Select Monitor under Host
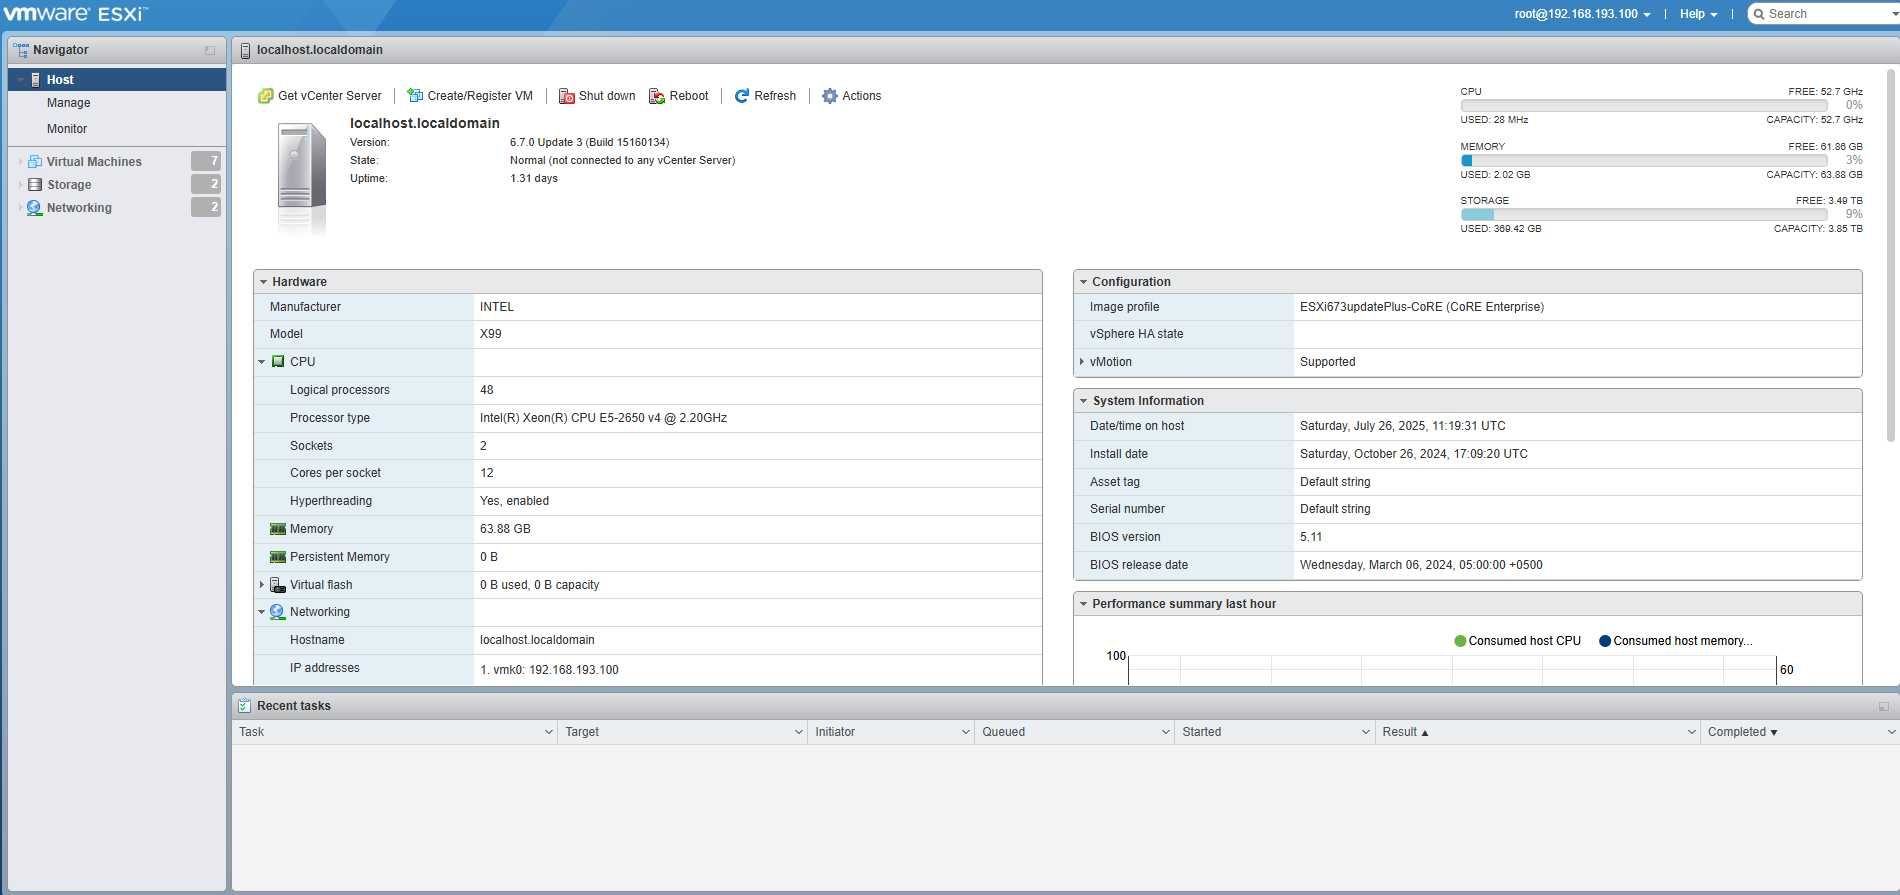Viewport: 1900px width, 895px height. tap(67, 129)
